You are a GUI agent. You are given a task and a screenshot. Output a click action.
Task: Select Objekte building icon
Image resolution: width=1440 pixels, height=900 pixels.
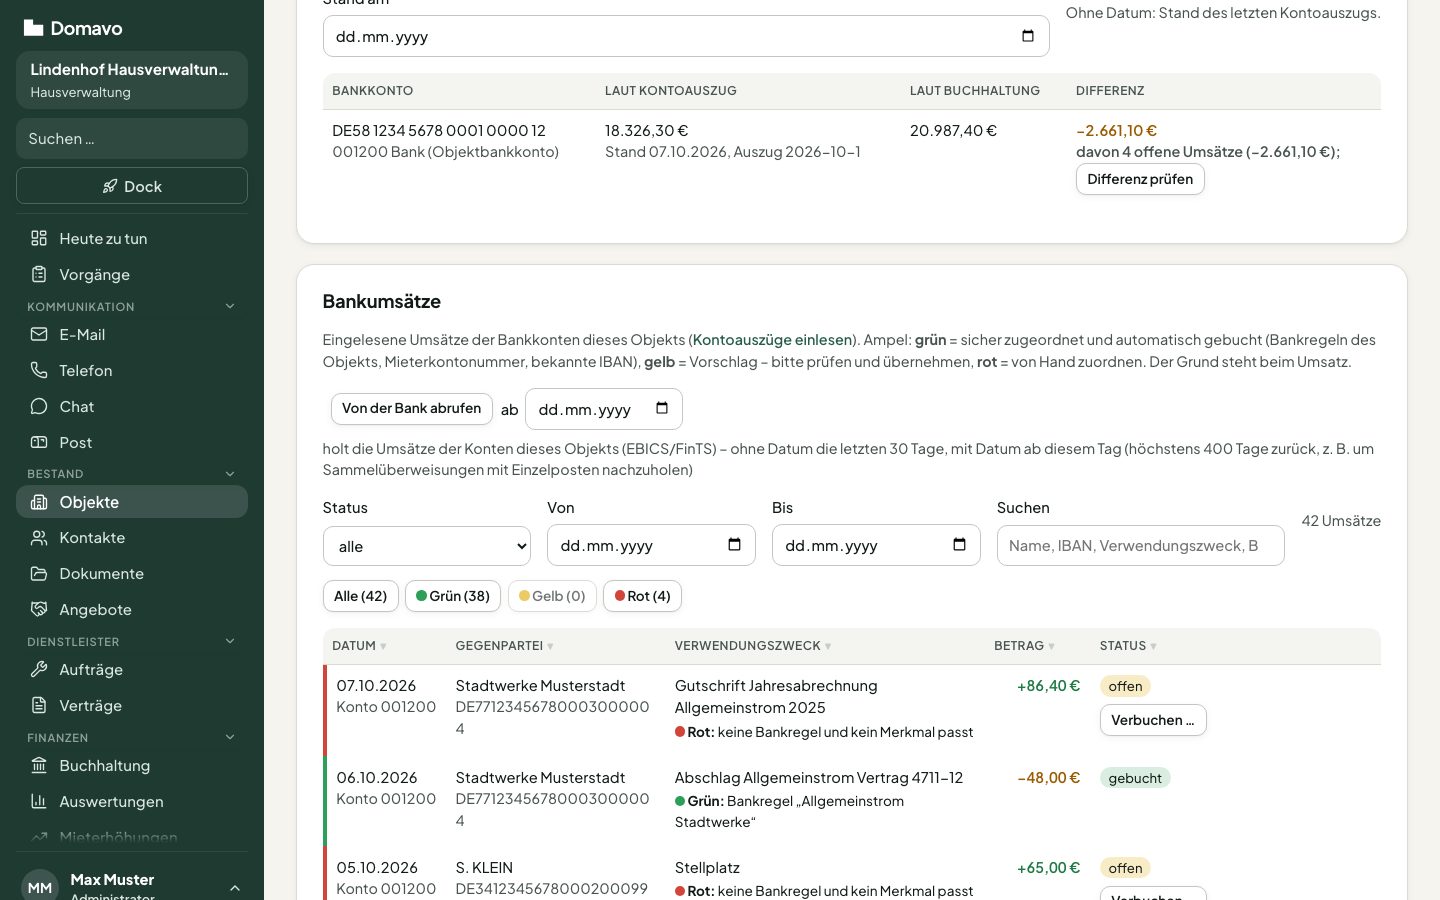tap(39, 502)
